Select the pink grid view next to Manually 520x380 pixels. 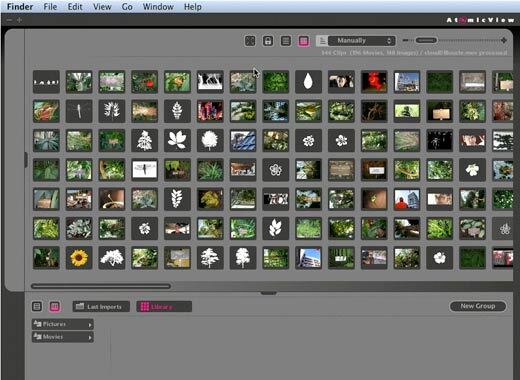point(304,41)
